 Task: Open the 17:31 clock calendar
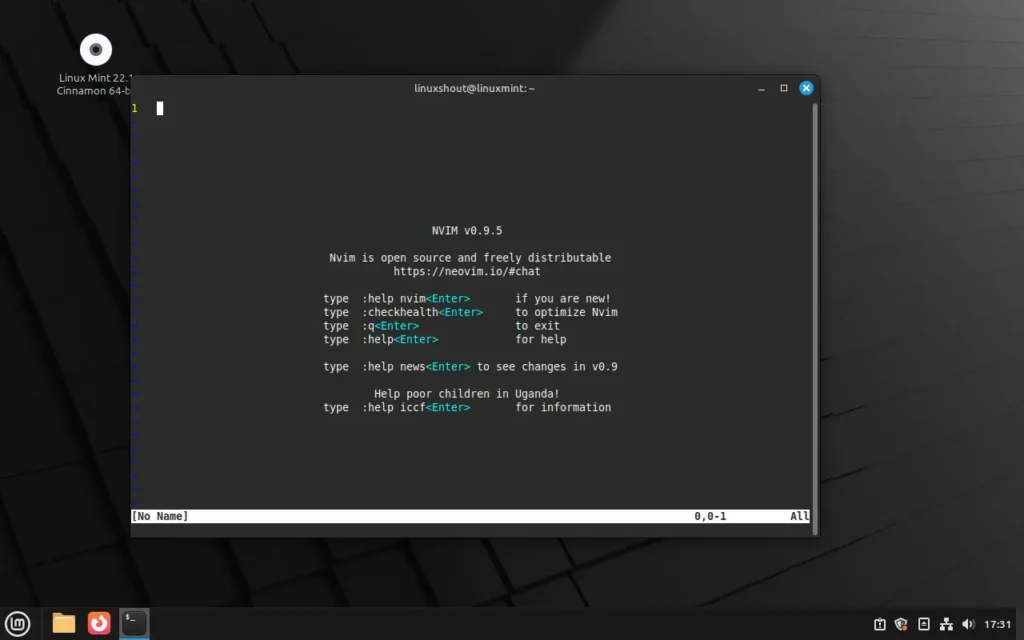pos(997,624)
